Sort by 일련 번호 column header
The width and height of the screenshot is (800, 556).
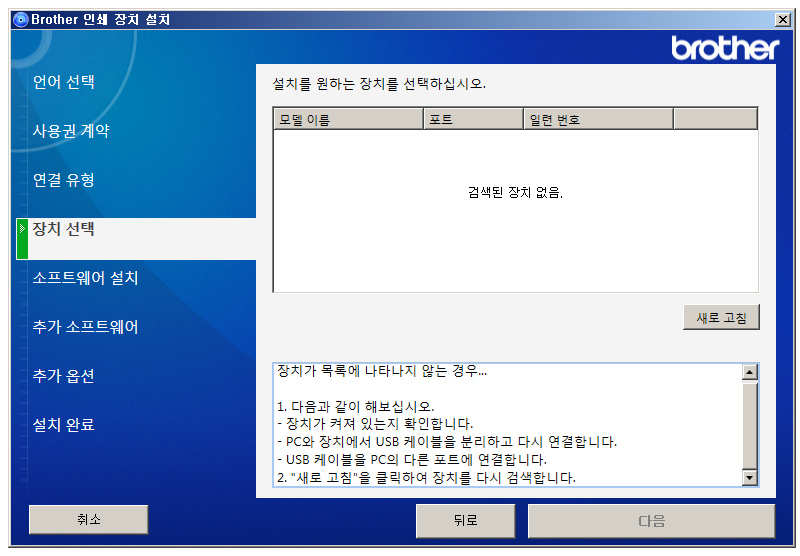point(598,119)
